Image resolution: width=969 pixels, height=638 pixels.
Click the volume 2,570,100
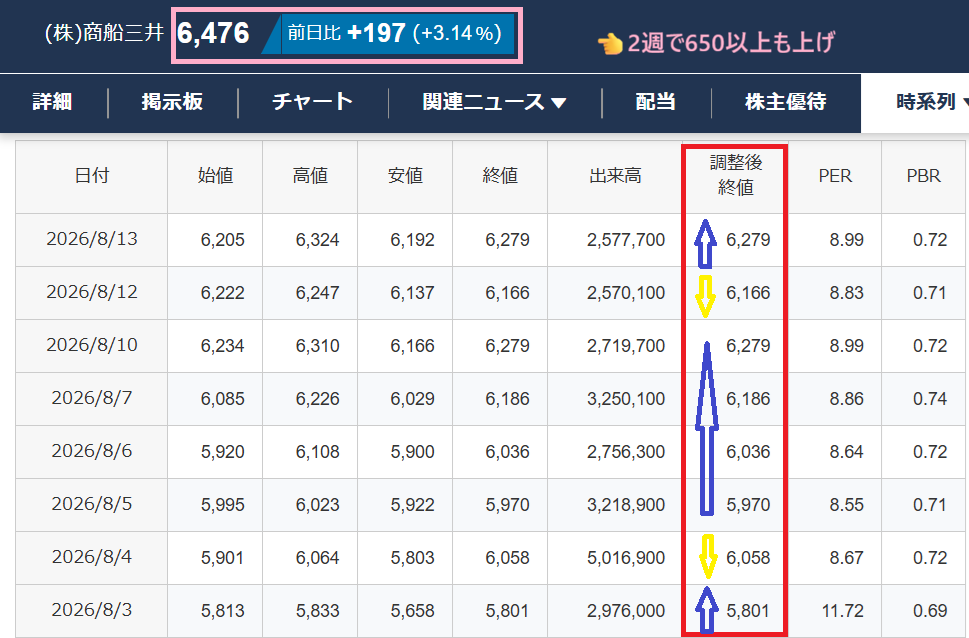tap(626, 293)
